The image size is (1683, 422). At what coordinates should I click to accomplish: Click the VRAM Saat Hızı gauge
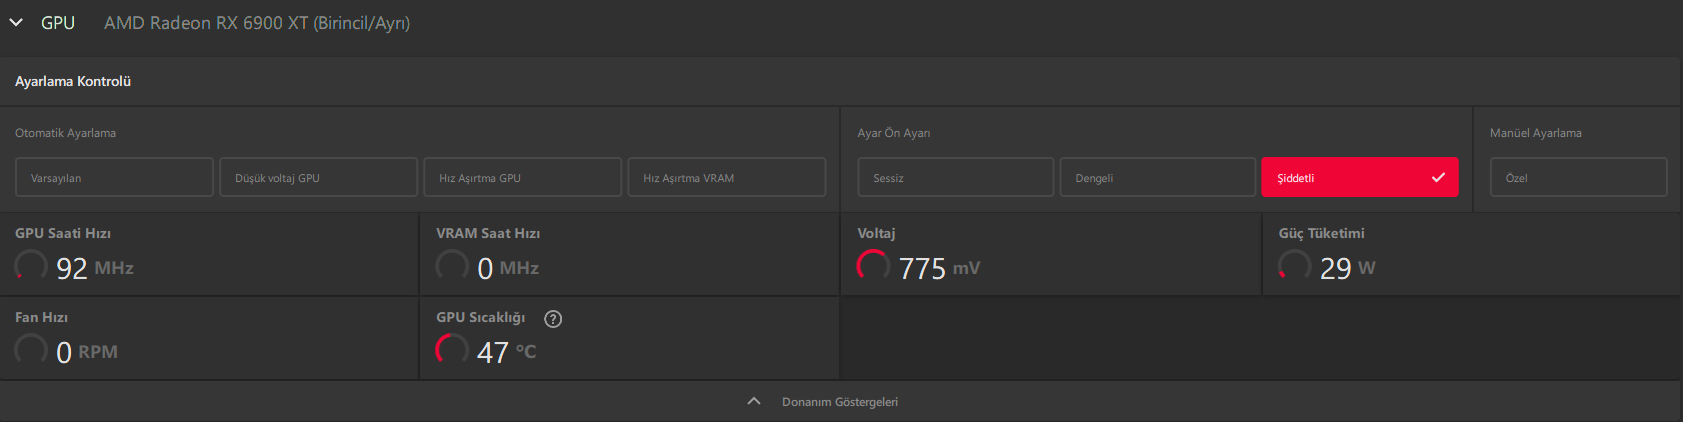pos(452,266)
